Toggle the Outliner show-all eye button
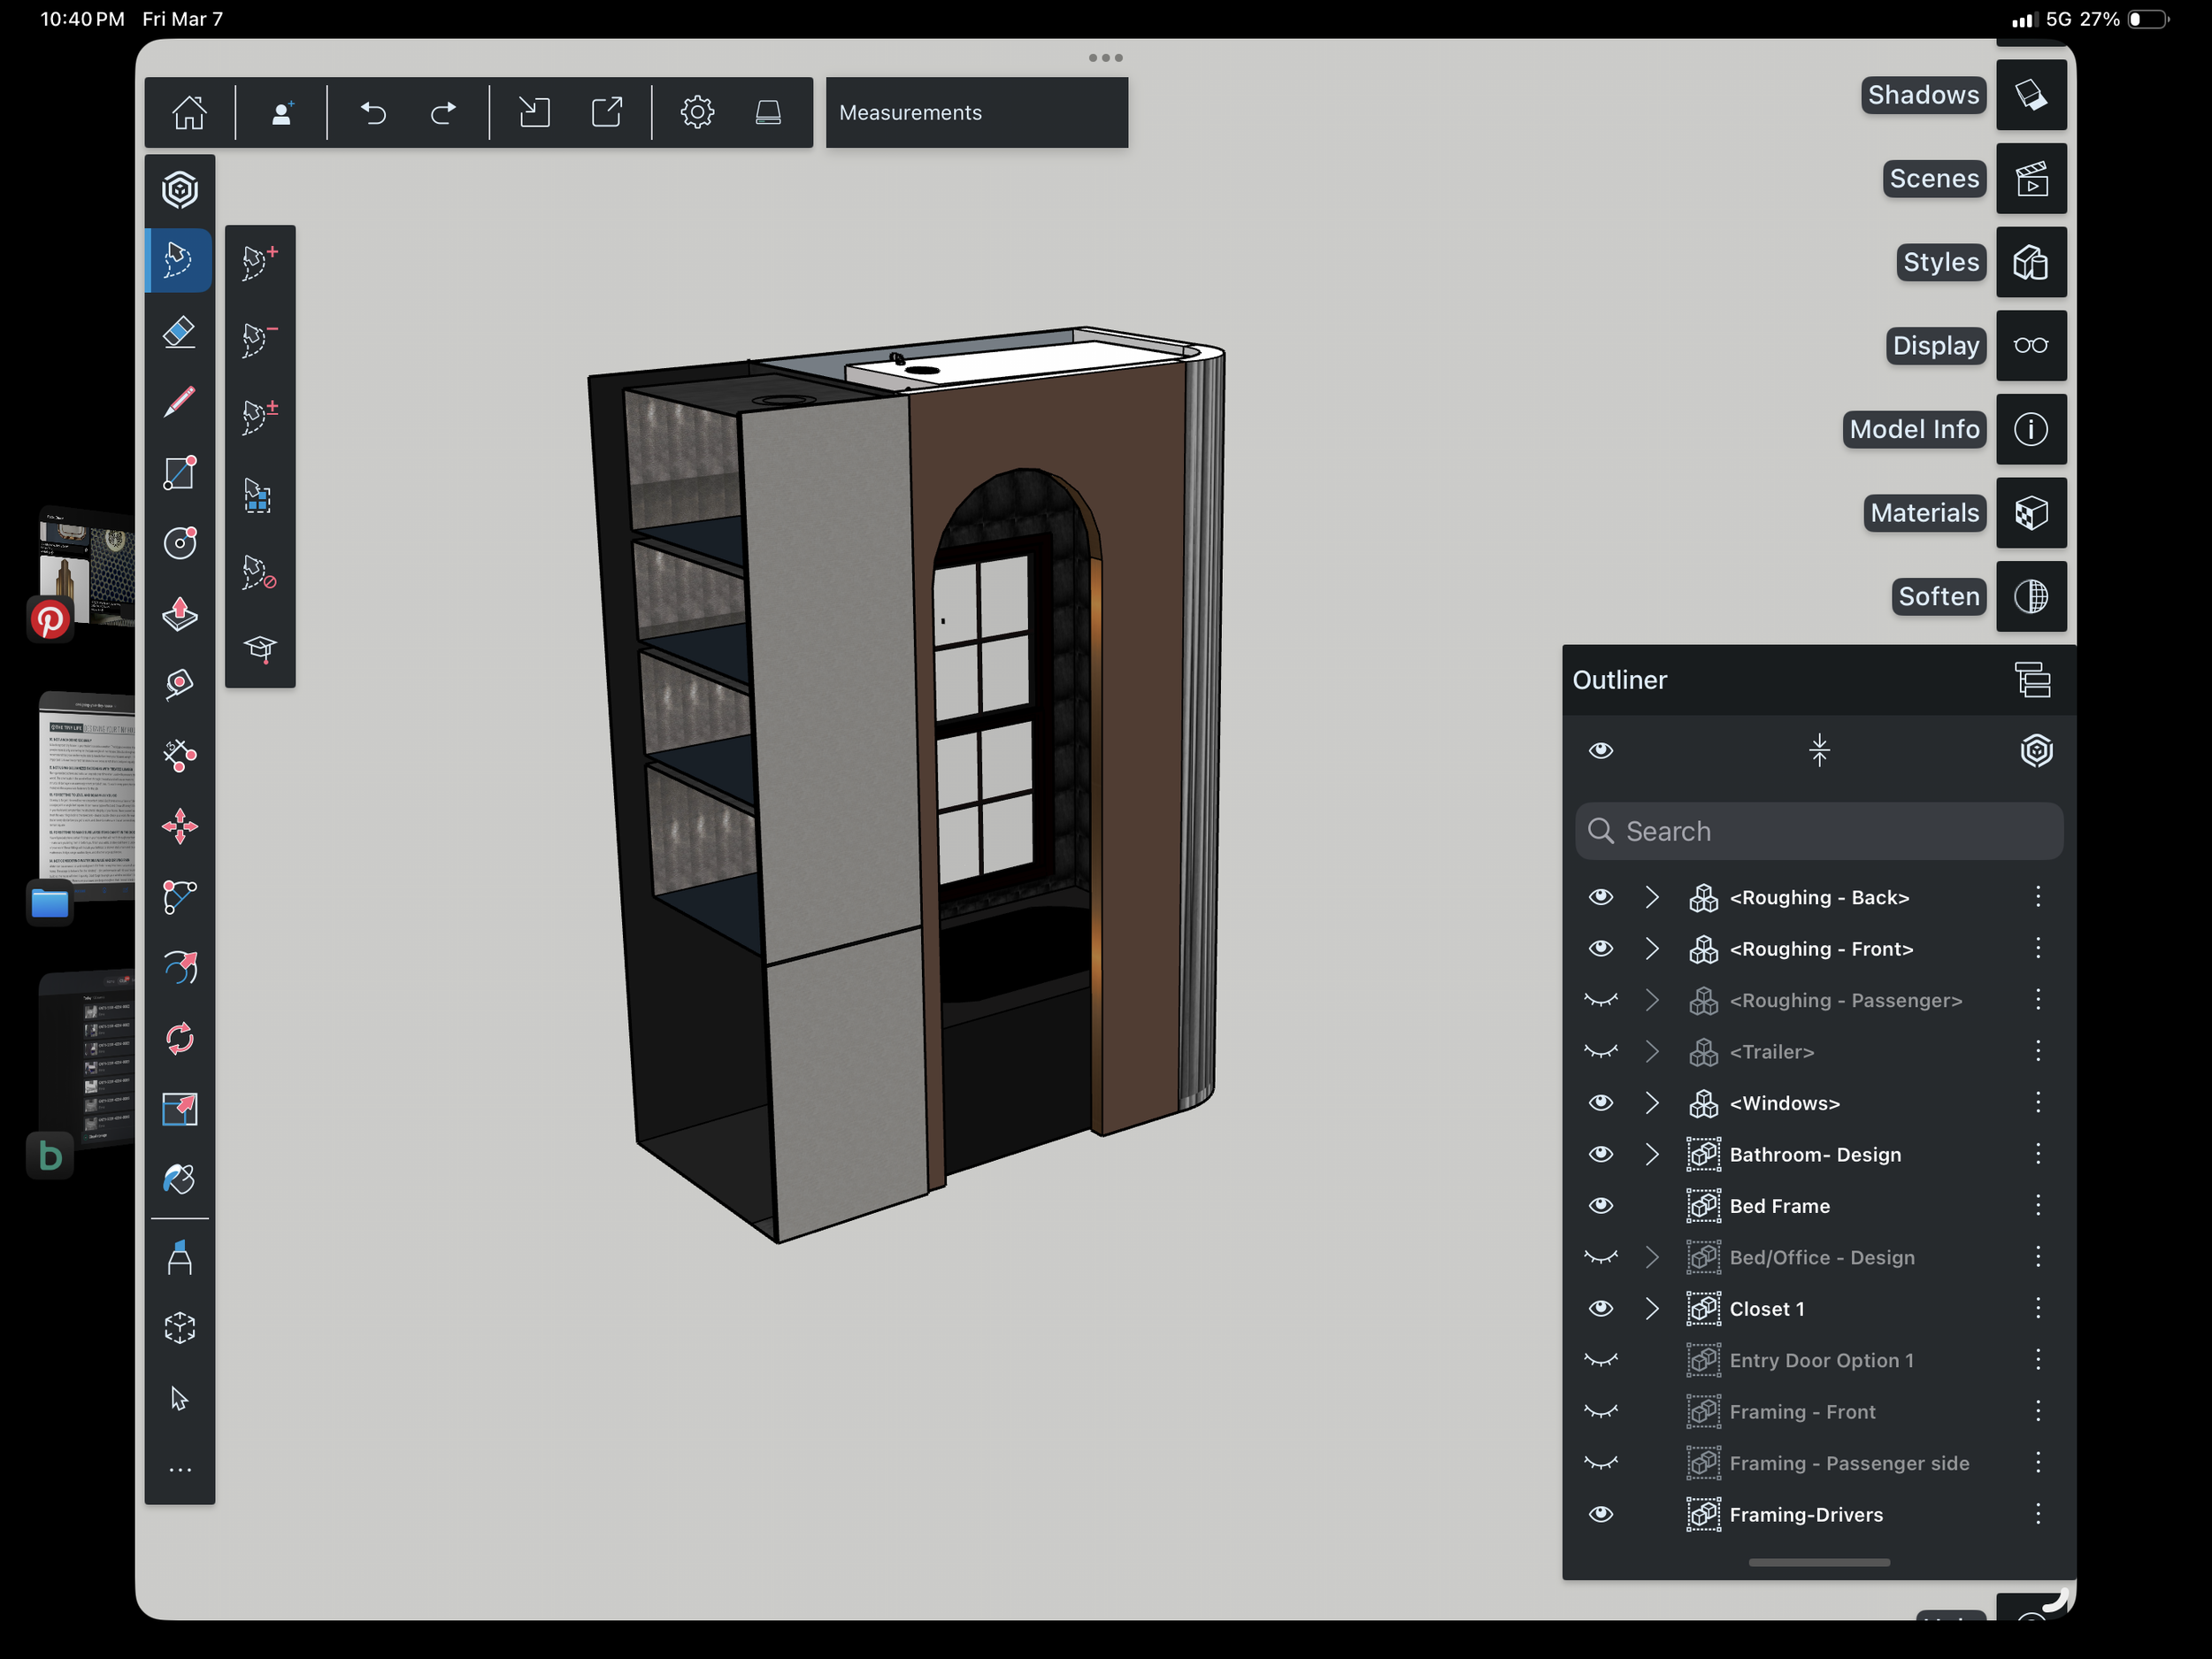Screen dimensions: 2212x1659 1601,750
